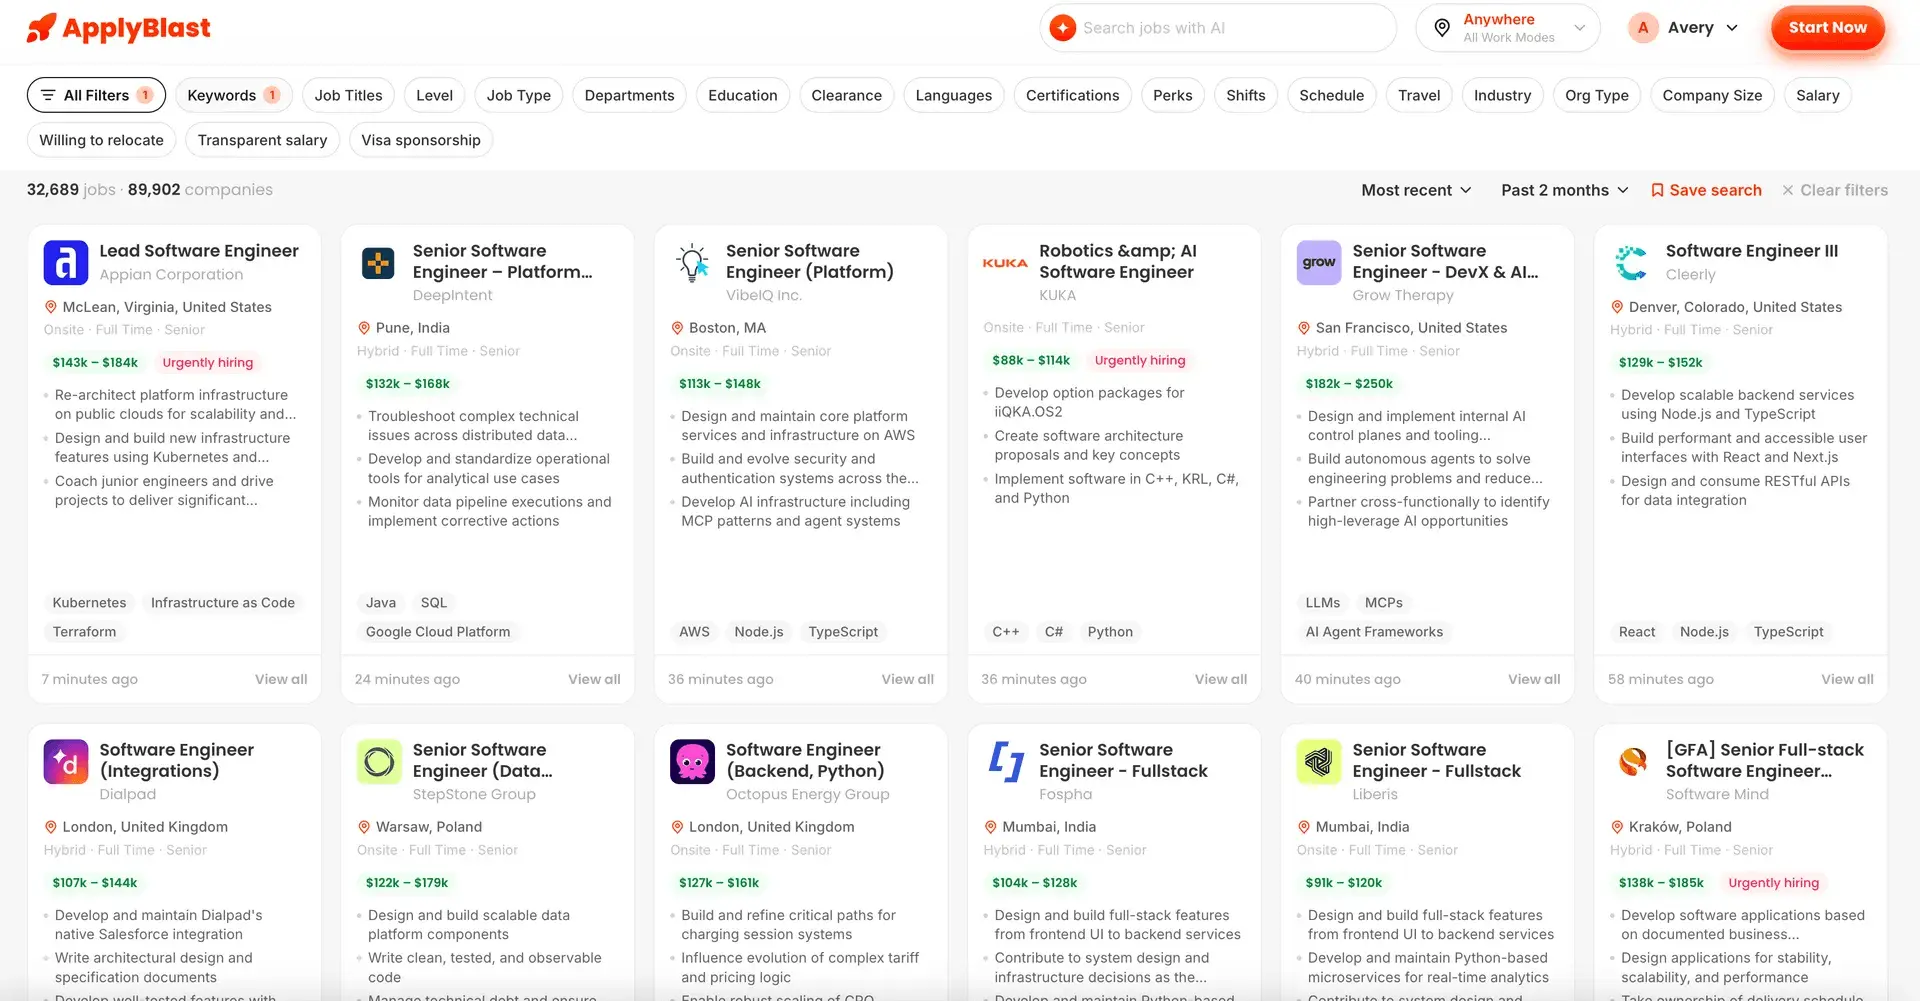This screenshot has width=1920, height=1001.
Task: Open the Liberis company logo
Action: click(1319, 762)
